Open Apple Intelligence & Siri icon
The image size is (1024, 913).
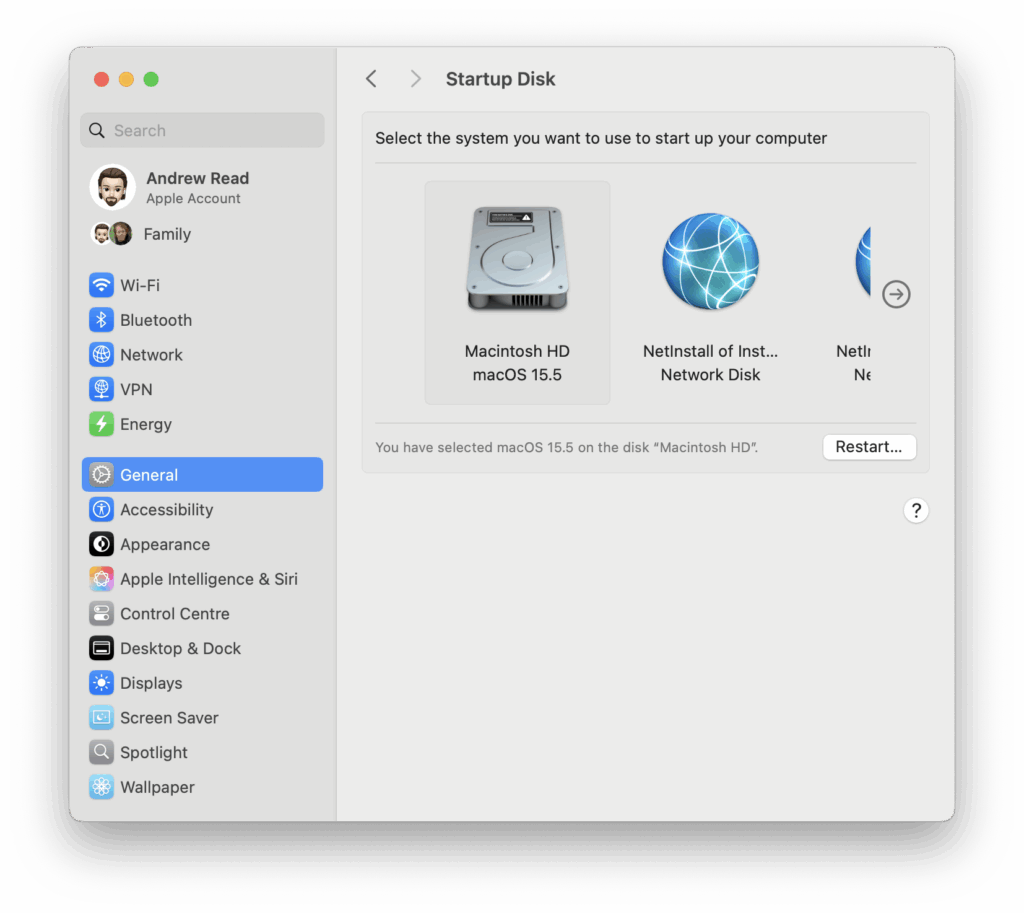[101, 579]
